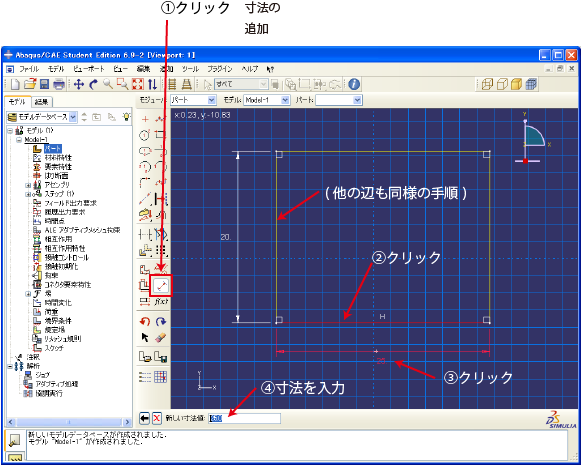The width and height of the screenshot is (581, 466).
Task: Open the モデル menu
Action: [56, 69]
